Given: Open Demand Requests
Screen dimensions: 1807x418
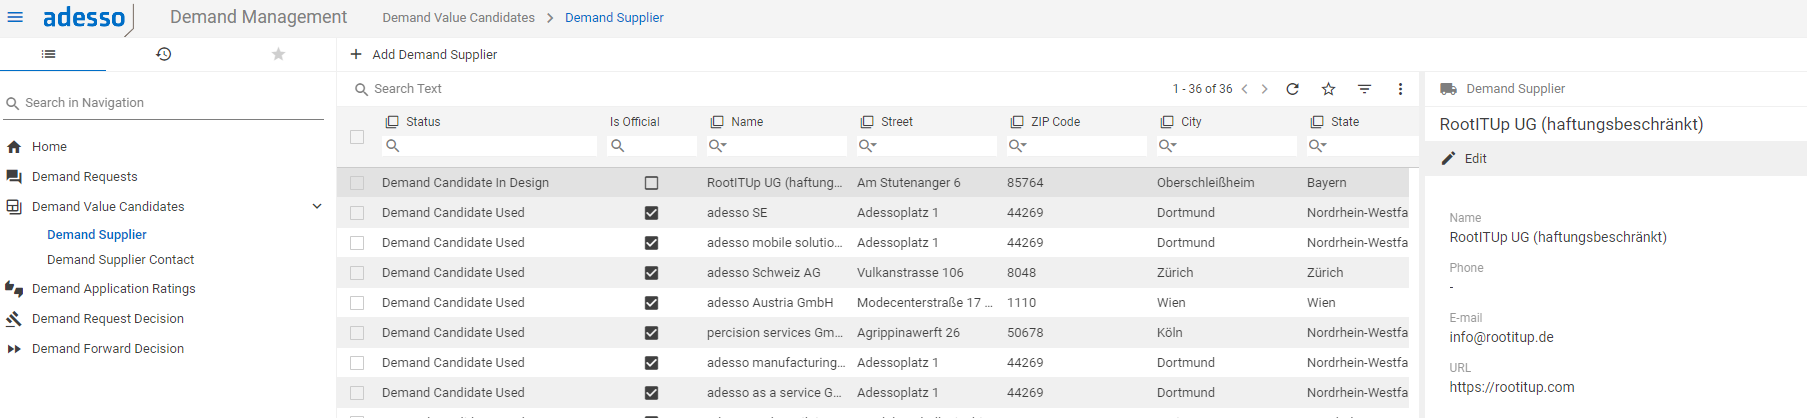Looking at the screenshot, I should [x=85, y=176].
